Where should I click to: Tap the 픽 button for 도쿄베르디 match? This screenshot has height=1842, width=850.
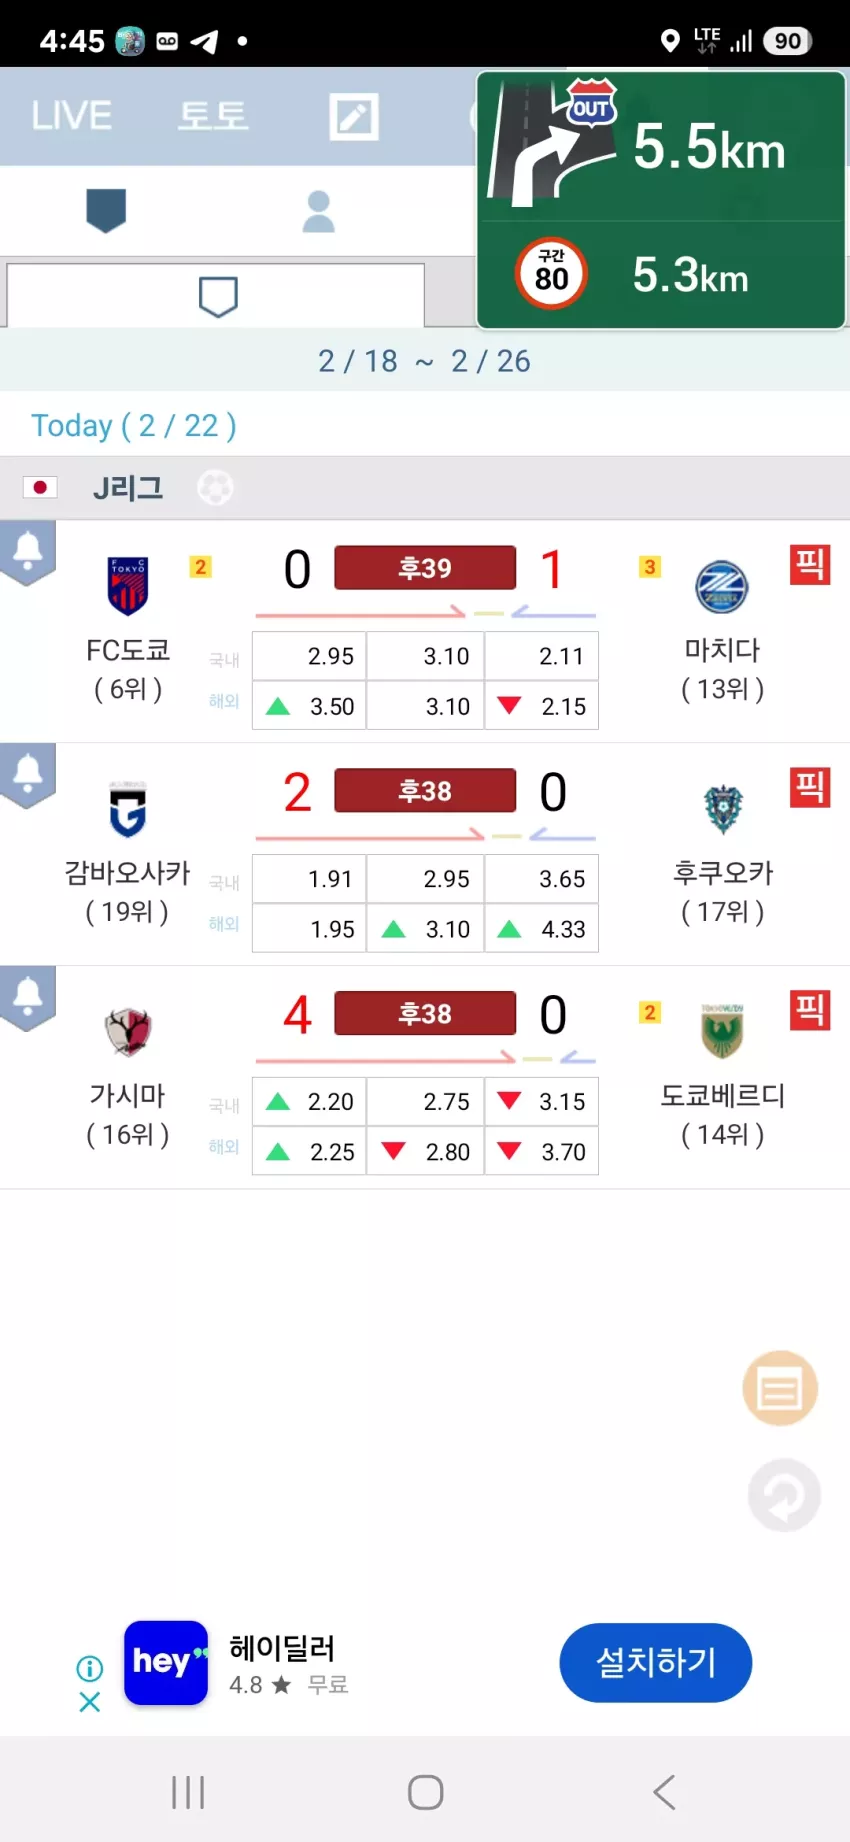(809, 1010)
